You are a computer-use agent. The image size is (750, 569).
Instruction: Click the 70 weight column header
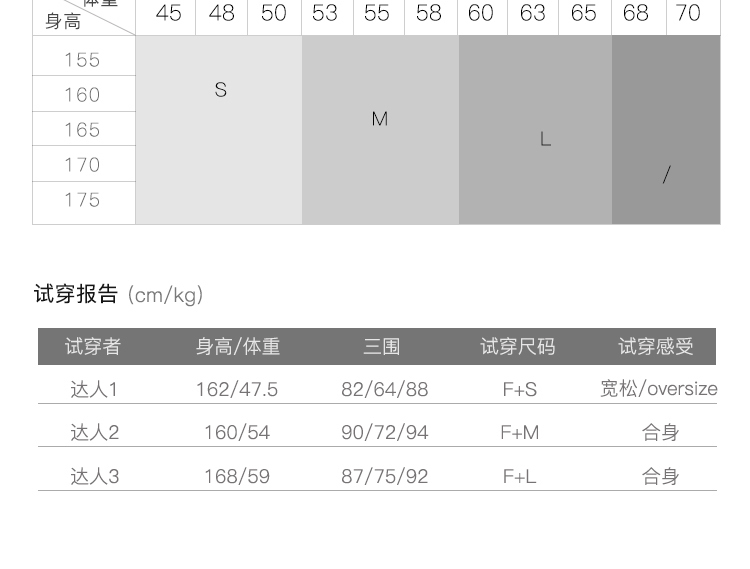click(688, 14)
